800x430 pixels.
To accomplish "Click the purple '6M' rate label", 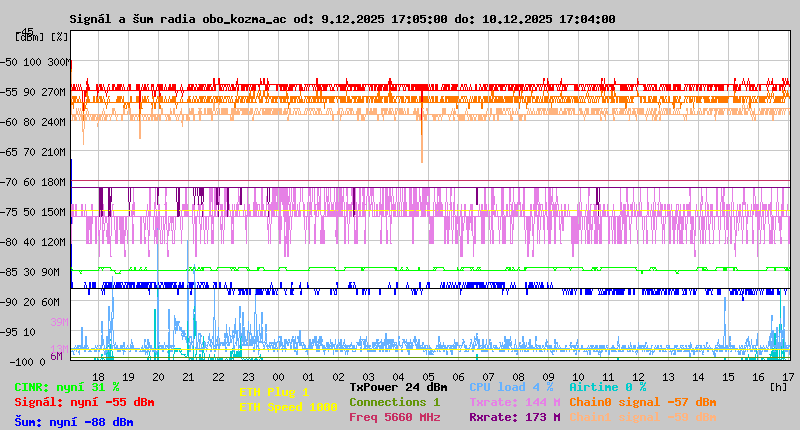I will (x=56, y=356).
